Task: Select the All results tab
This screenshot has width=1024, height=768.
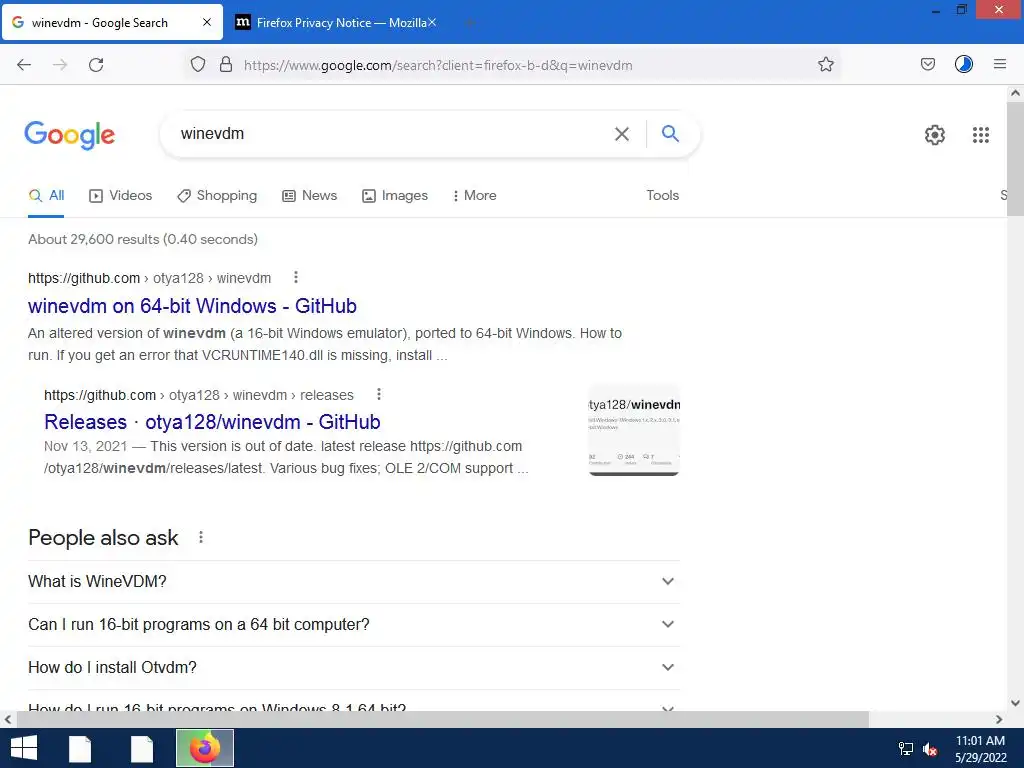Action: pyautogui.click(x=46, y=195)
